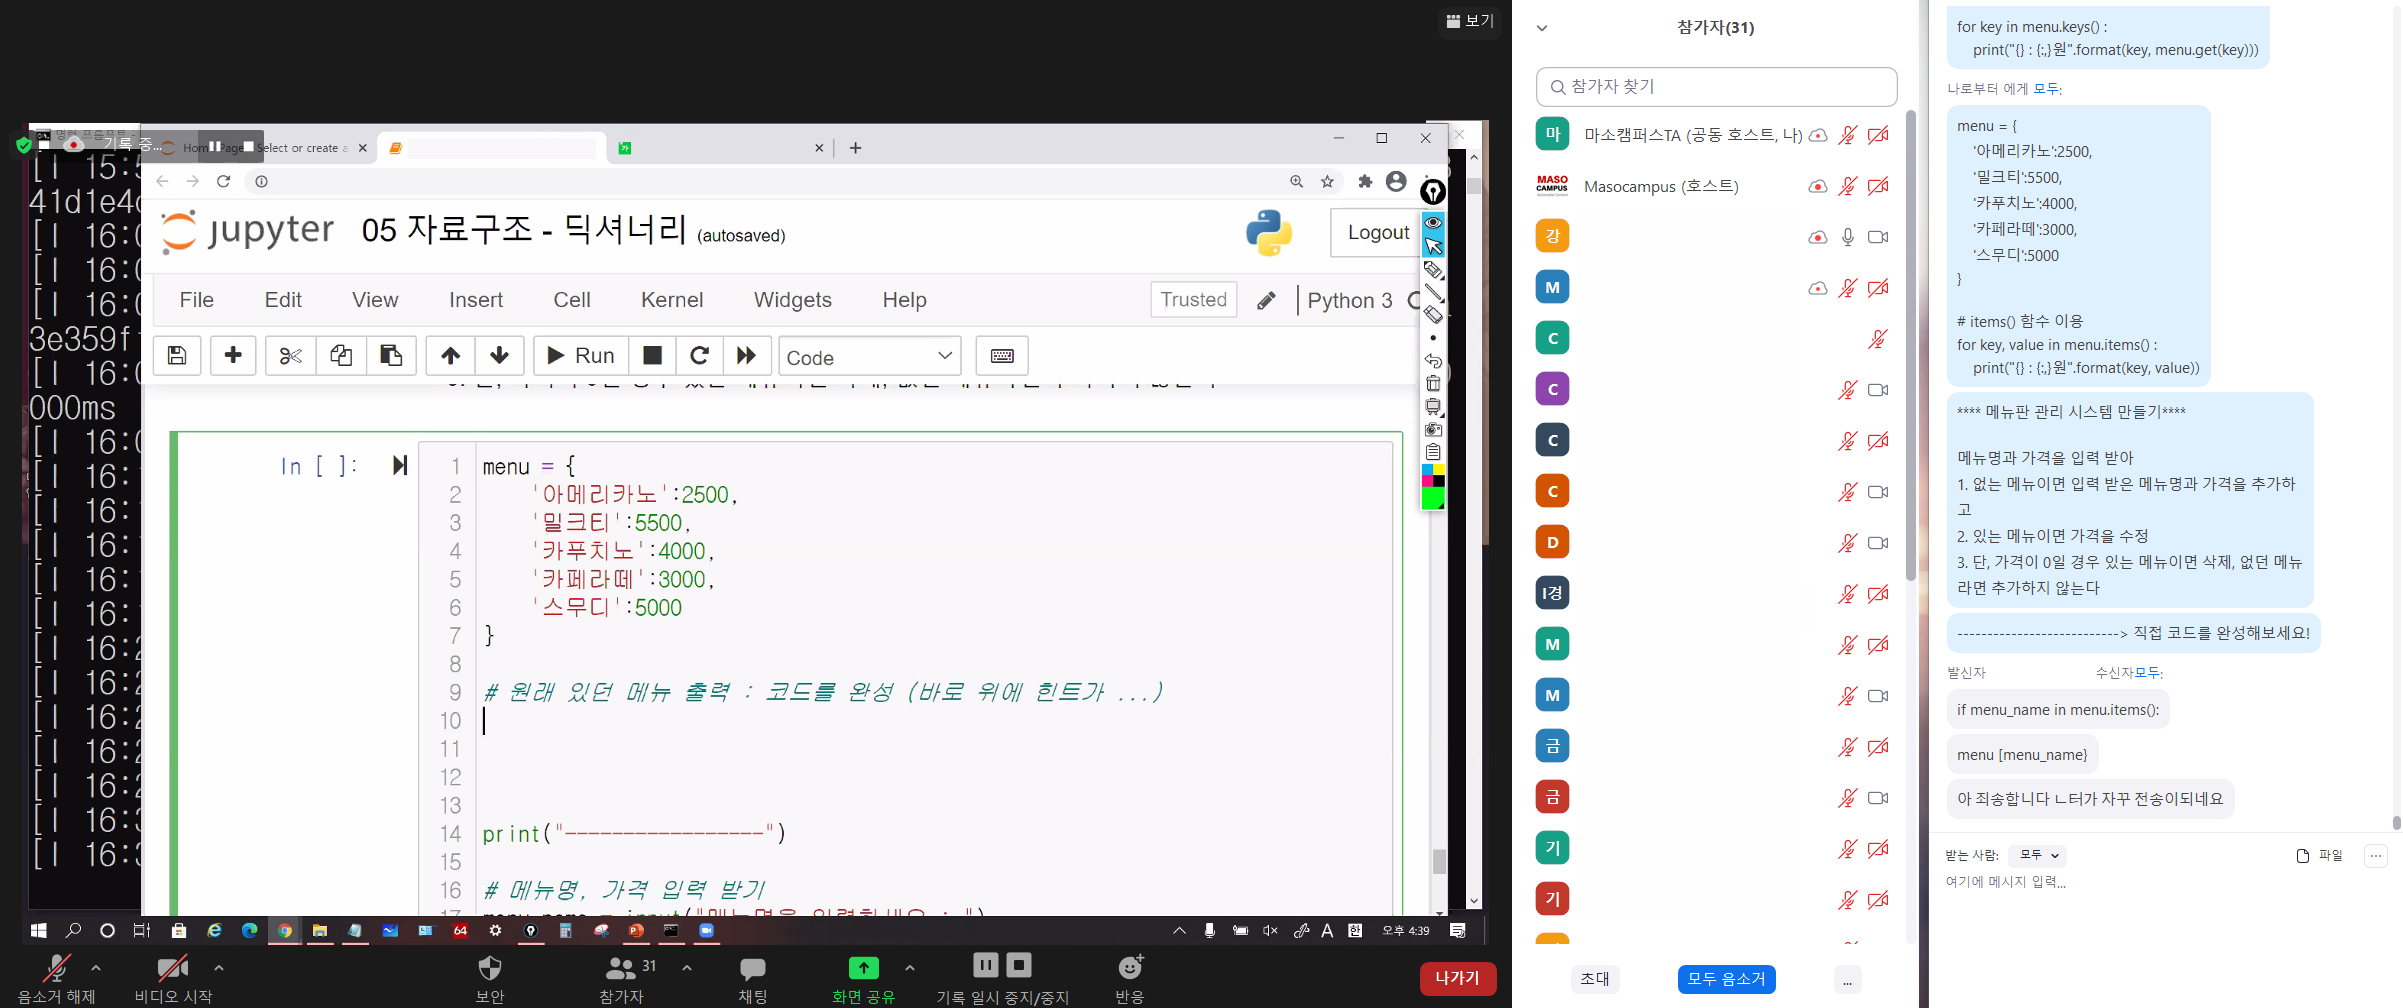Move the selected cell up
Screen dimensions: 2403x1008
[451, 356]
